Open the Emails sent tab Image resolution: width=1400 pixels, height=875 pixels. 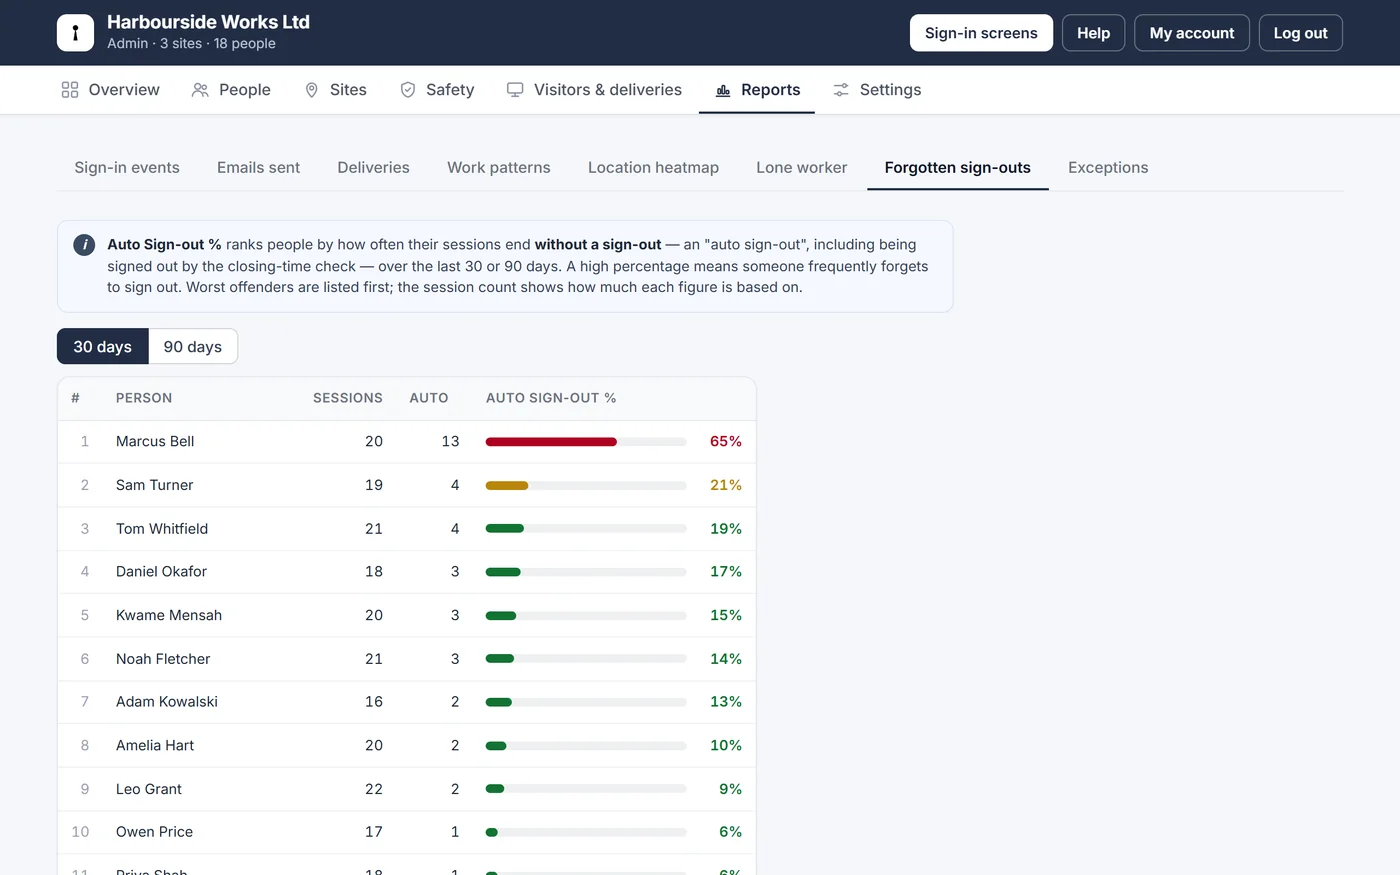258,168
